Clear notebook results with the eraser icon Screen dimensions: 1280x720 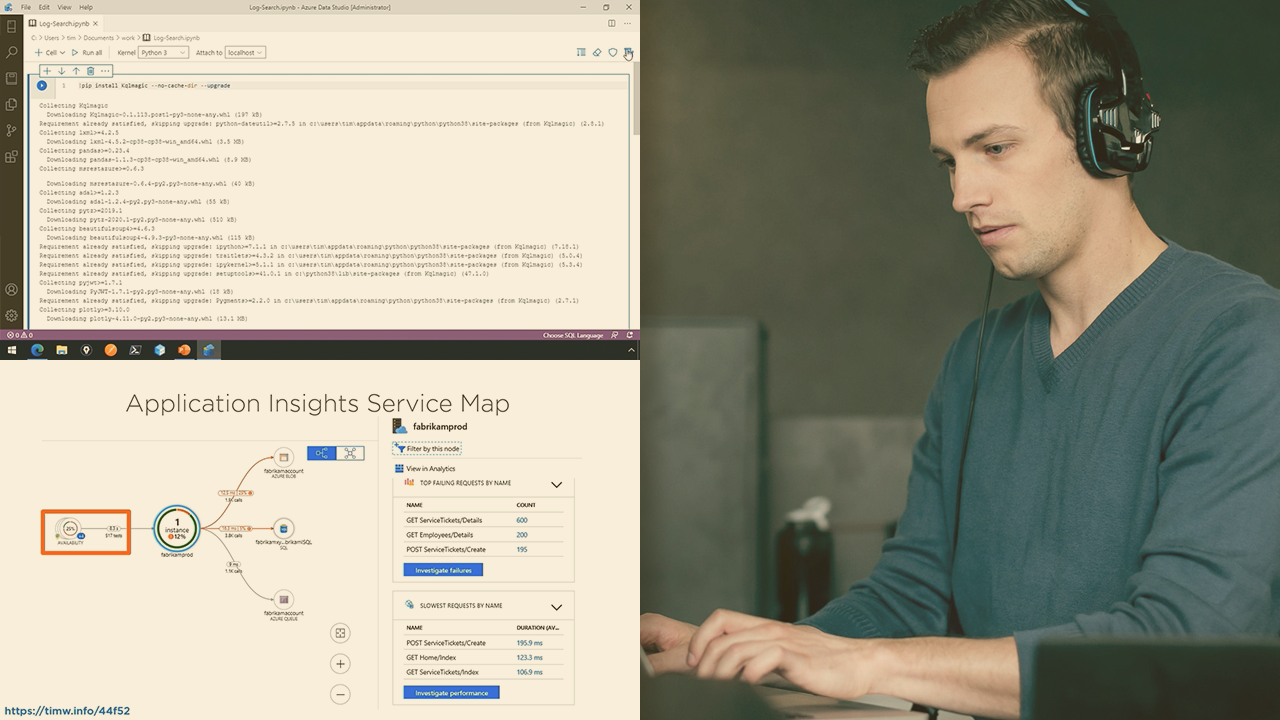(x=597, y=52)
